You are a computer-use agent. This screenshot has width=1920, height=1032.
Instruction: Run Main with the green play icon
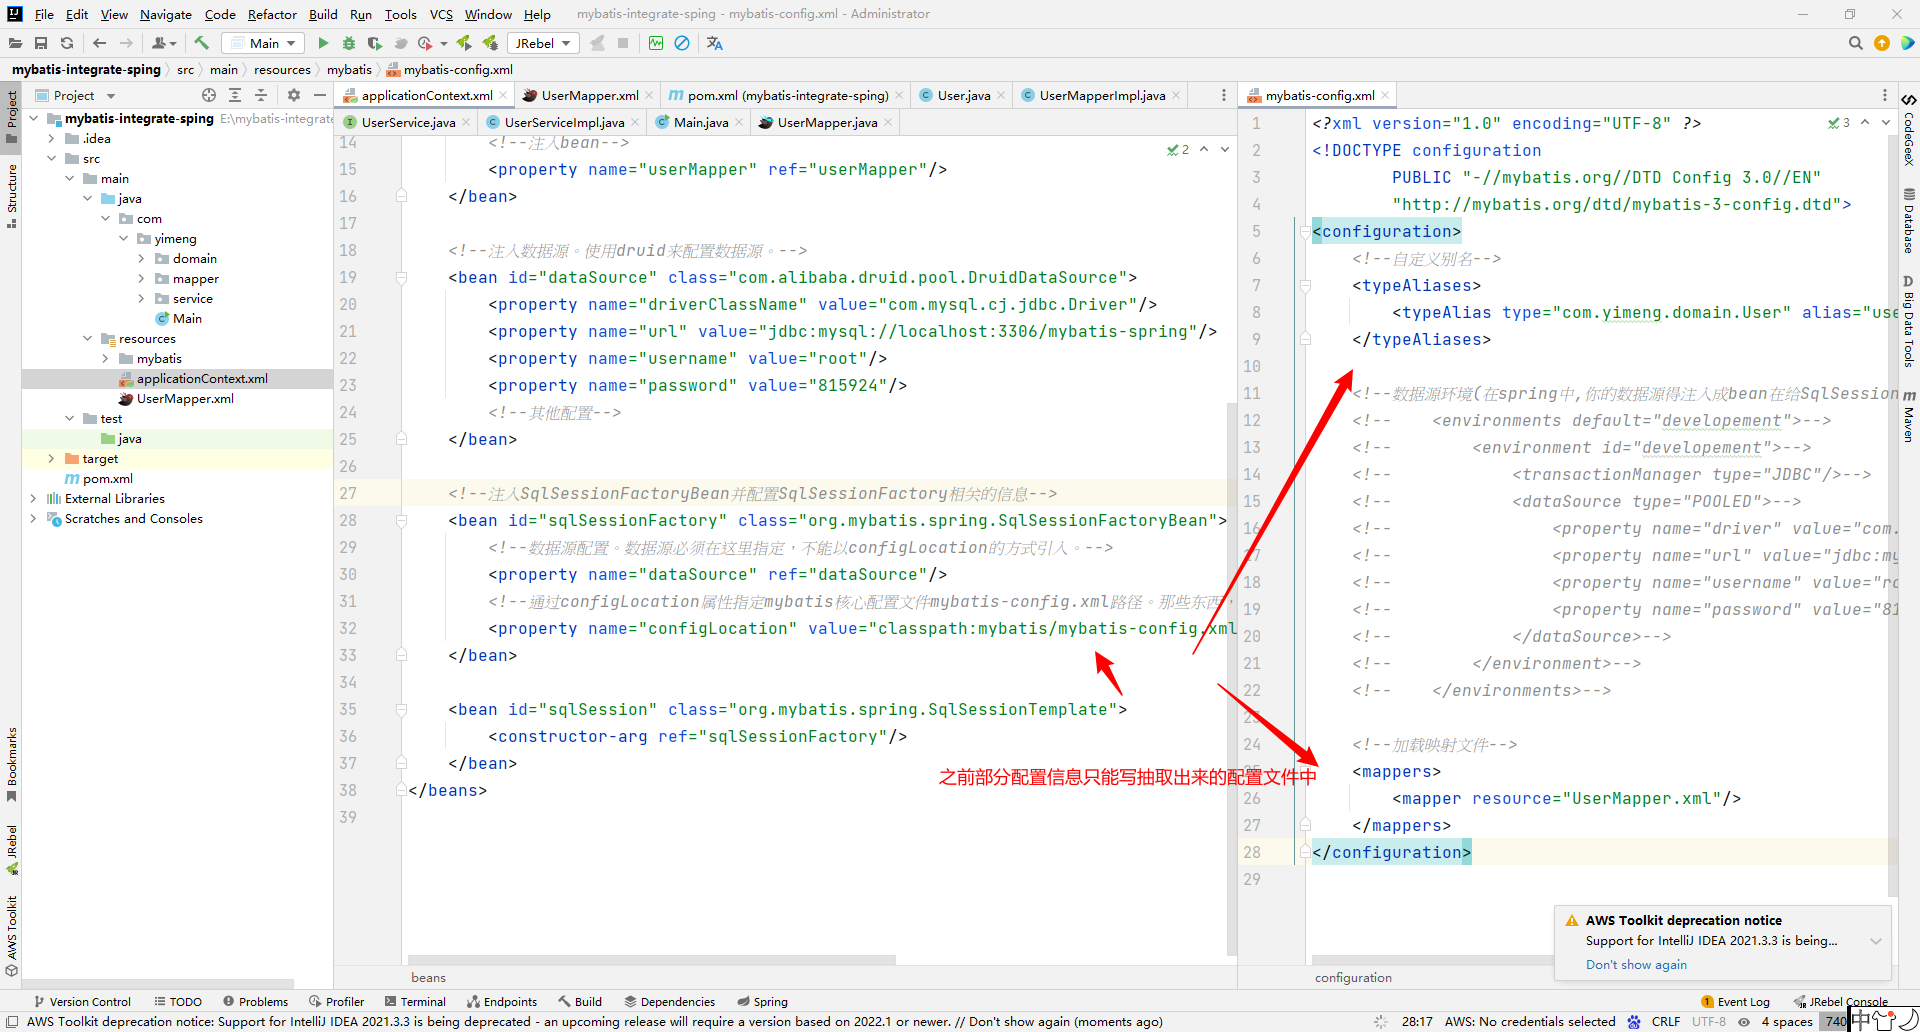pos(323,43)
